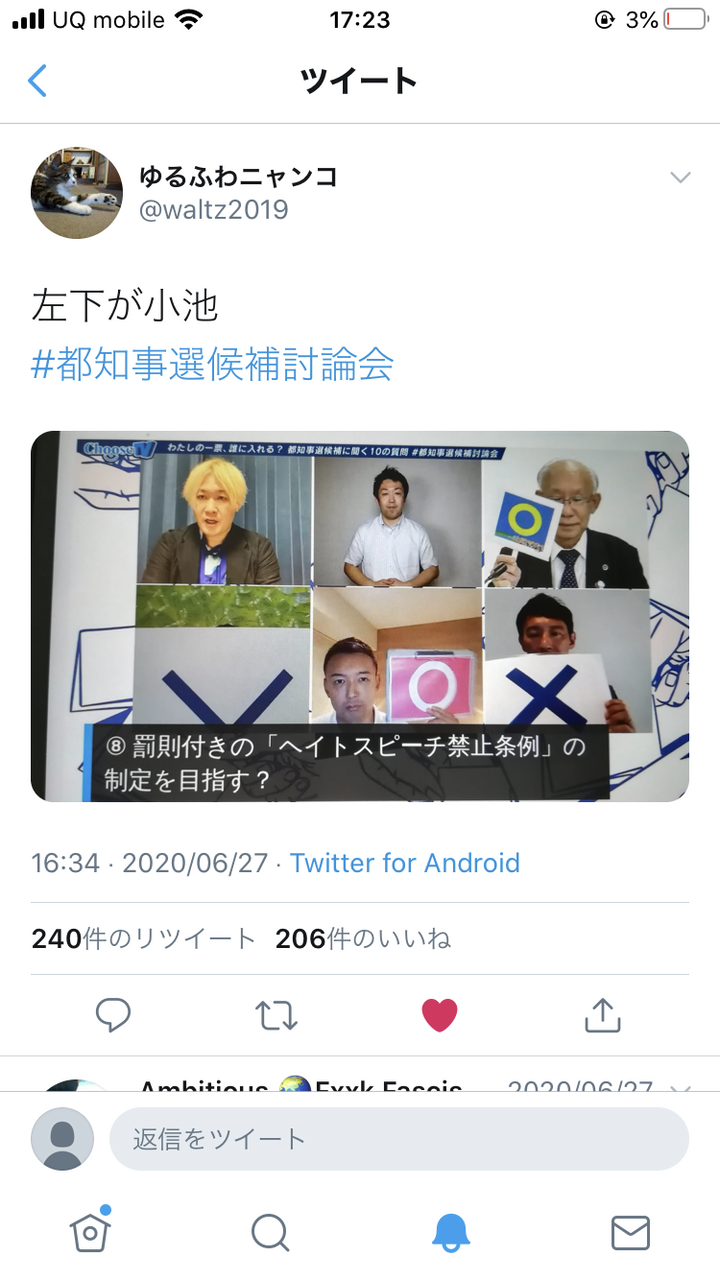Open the Messages envelope tab
This screenshot has width=720, height=1280.
(x=630, y=1233)
